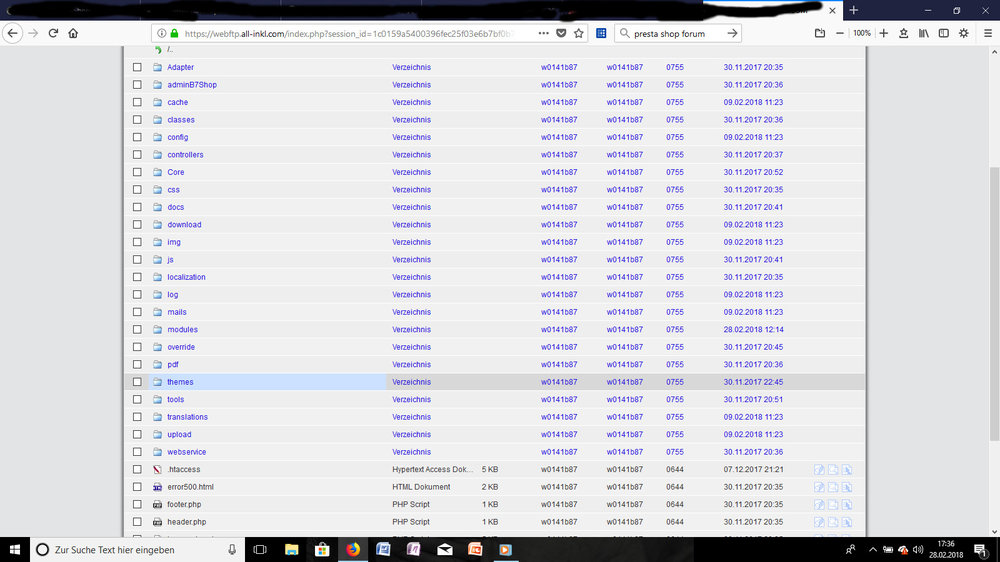Click the 100% zoom level indicator
This screenshot has width=1000, height=562.
[862, 33]
